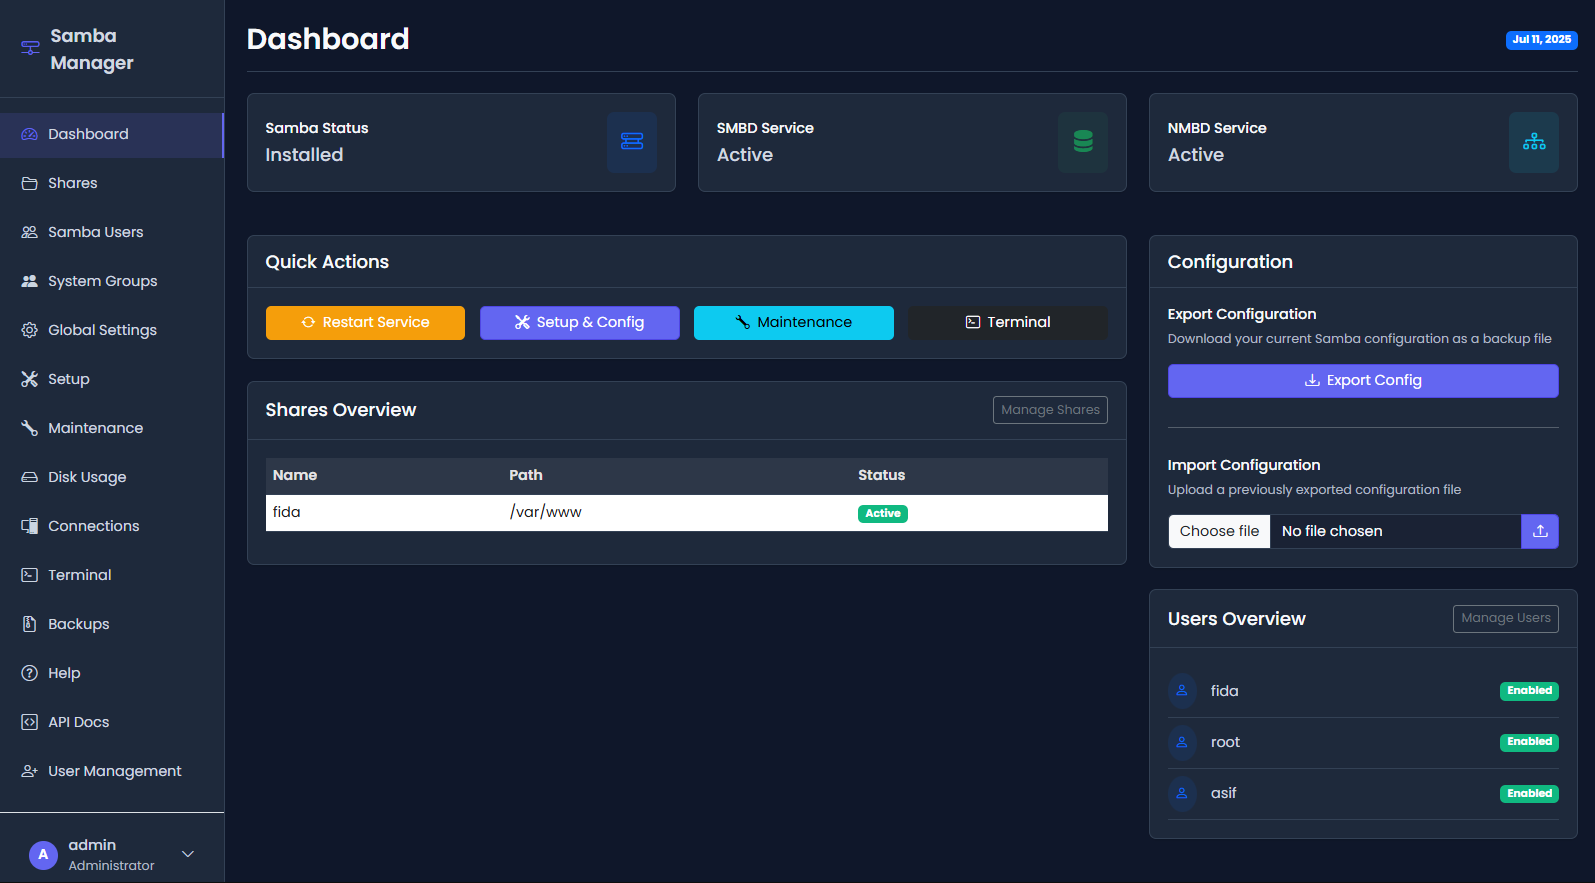
Task: Click the Backups file icon in sidebar
Action: (30, 624)
